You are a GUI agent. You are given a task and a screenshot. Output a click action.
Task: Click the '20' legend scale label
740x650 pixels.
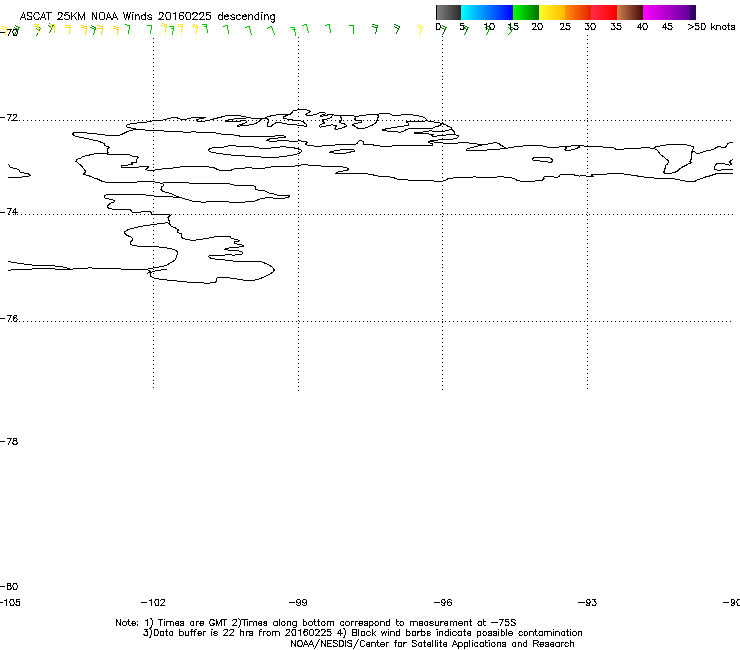pyautogui.click(x=537, y=27)
